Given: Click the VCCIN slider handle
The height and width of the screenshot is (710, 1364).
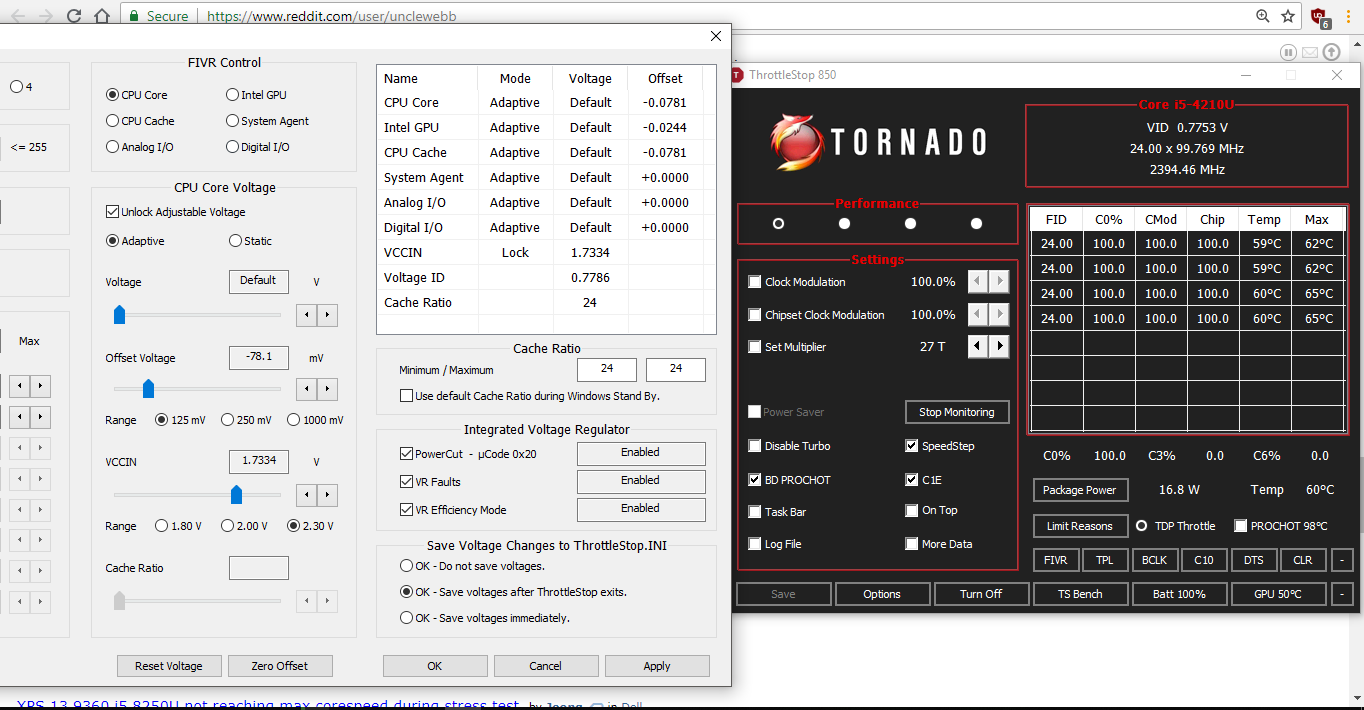Looking at the screenshot, I should 236,495.
